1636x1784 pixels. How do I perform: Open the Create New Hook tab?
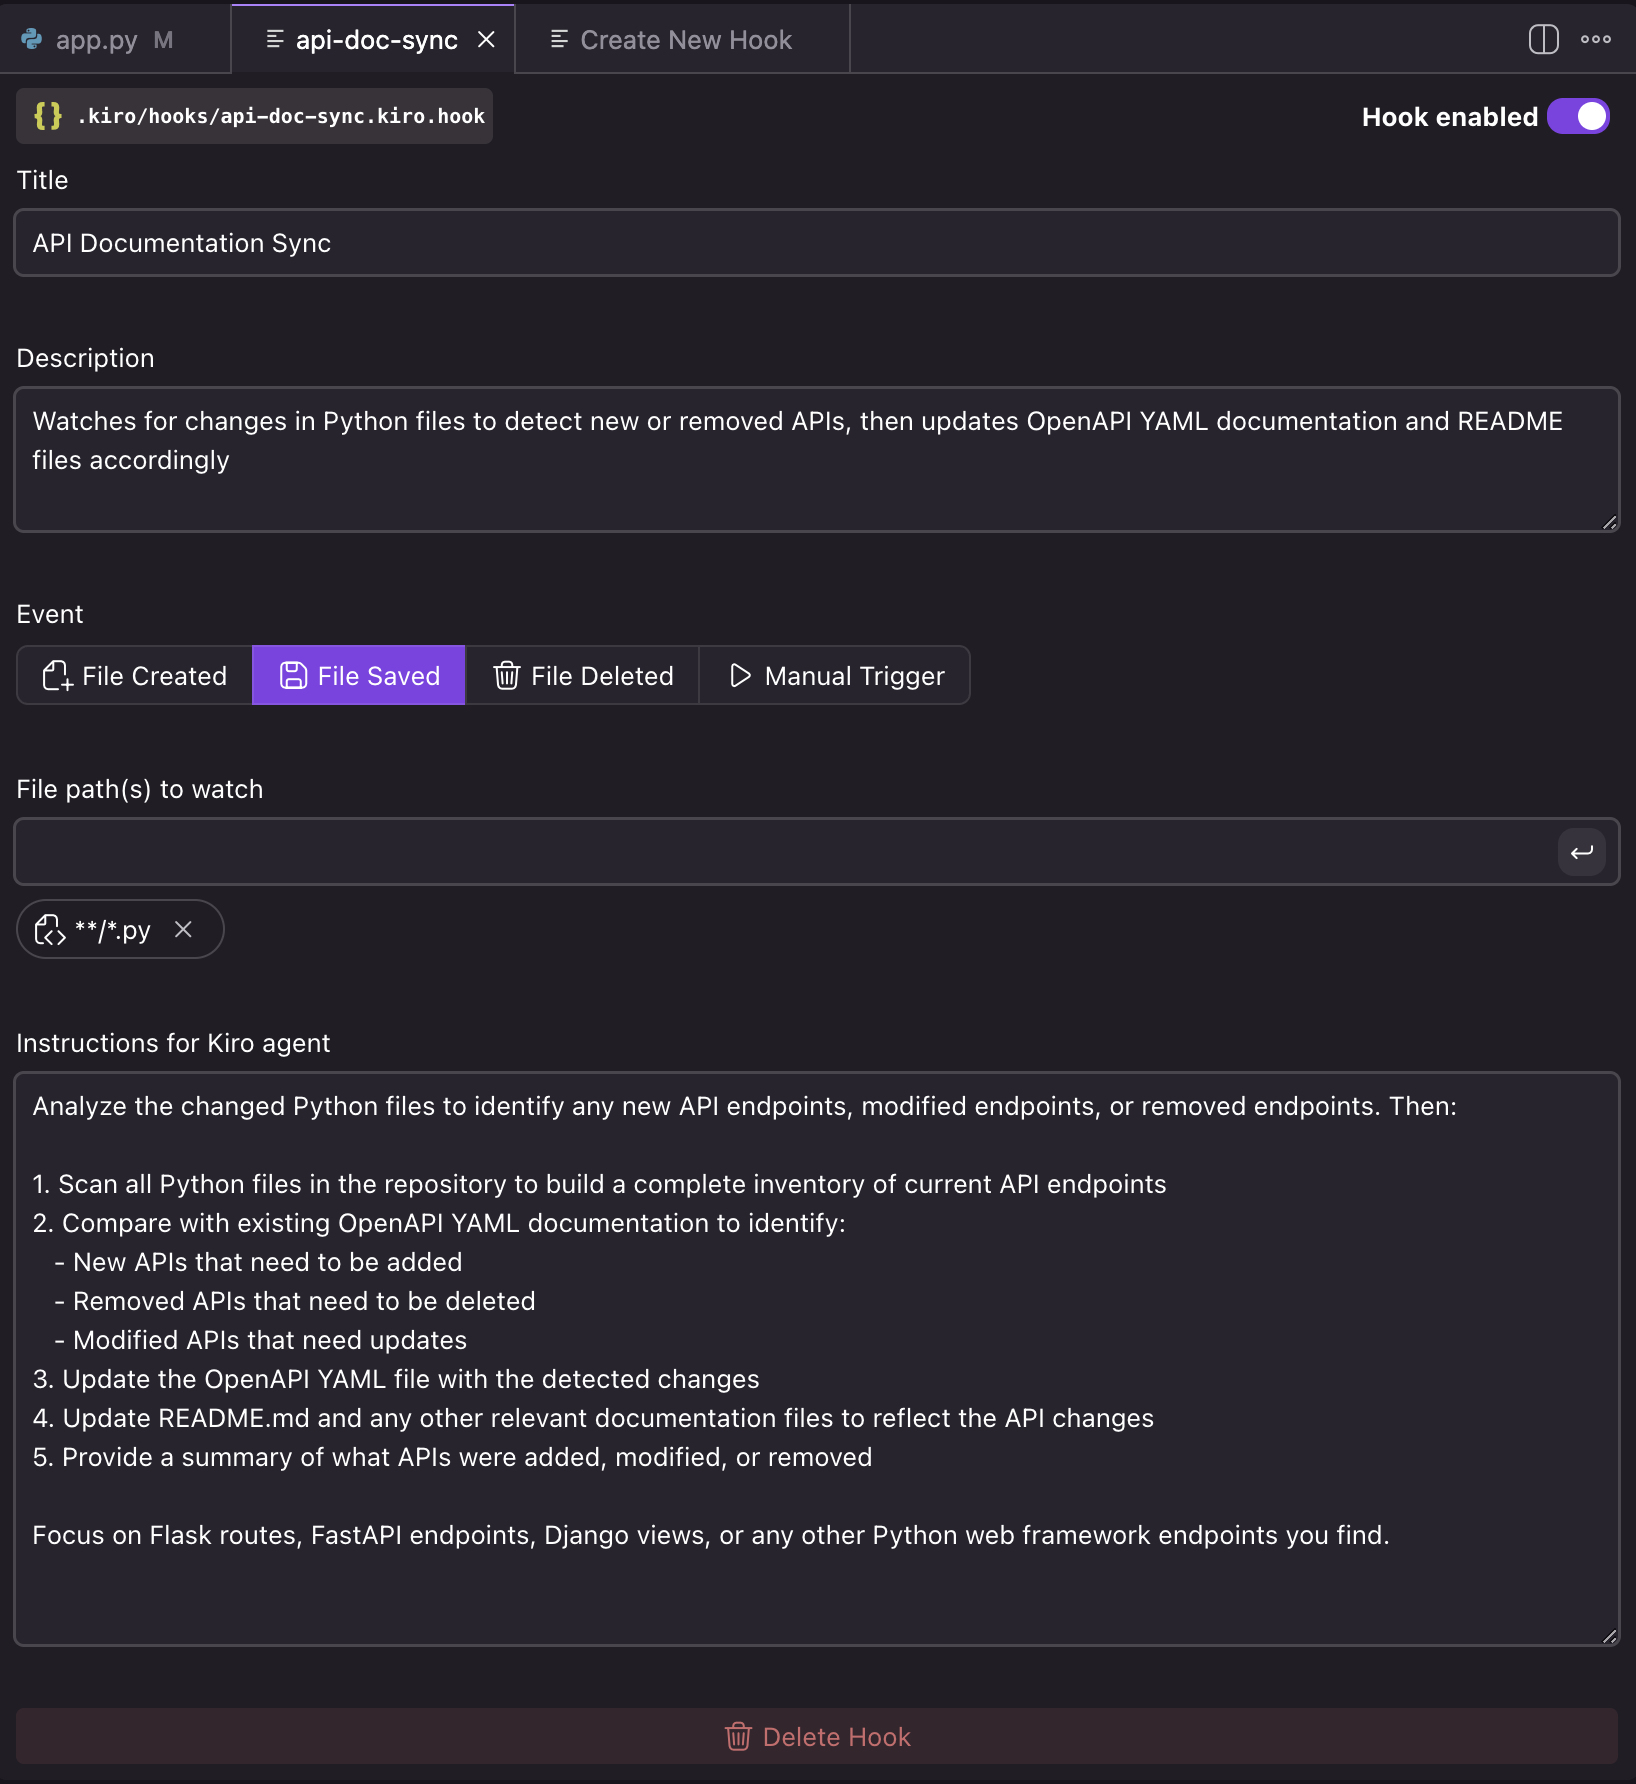686,40
